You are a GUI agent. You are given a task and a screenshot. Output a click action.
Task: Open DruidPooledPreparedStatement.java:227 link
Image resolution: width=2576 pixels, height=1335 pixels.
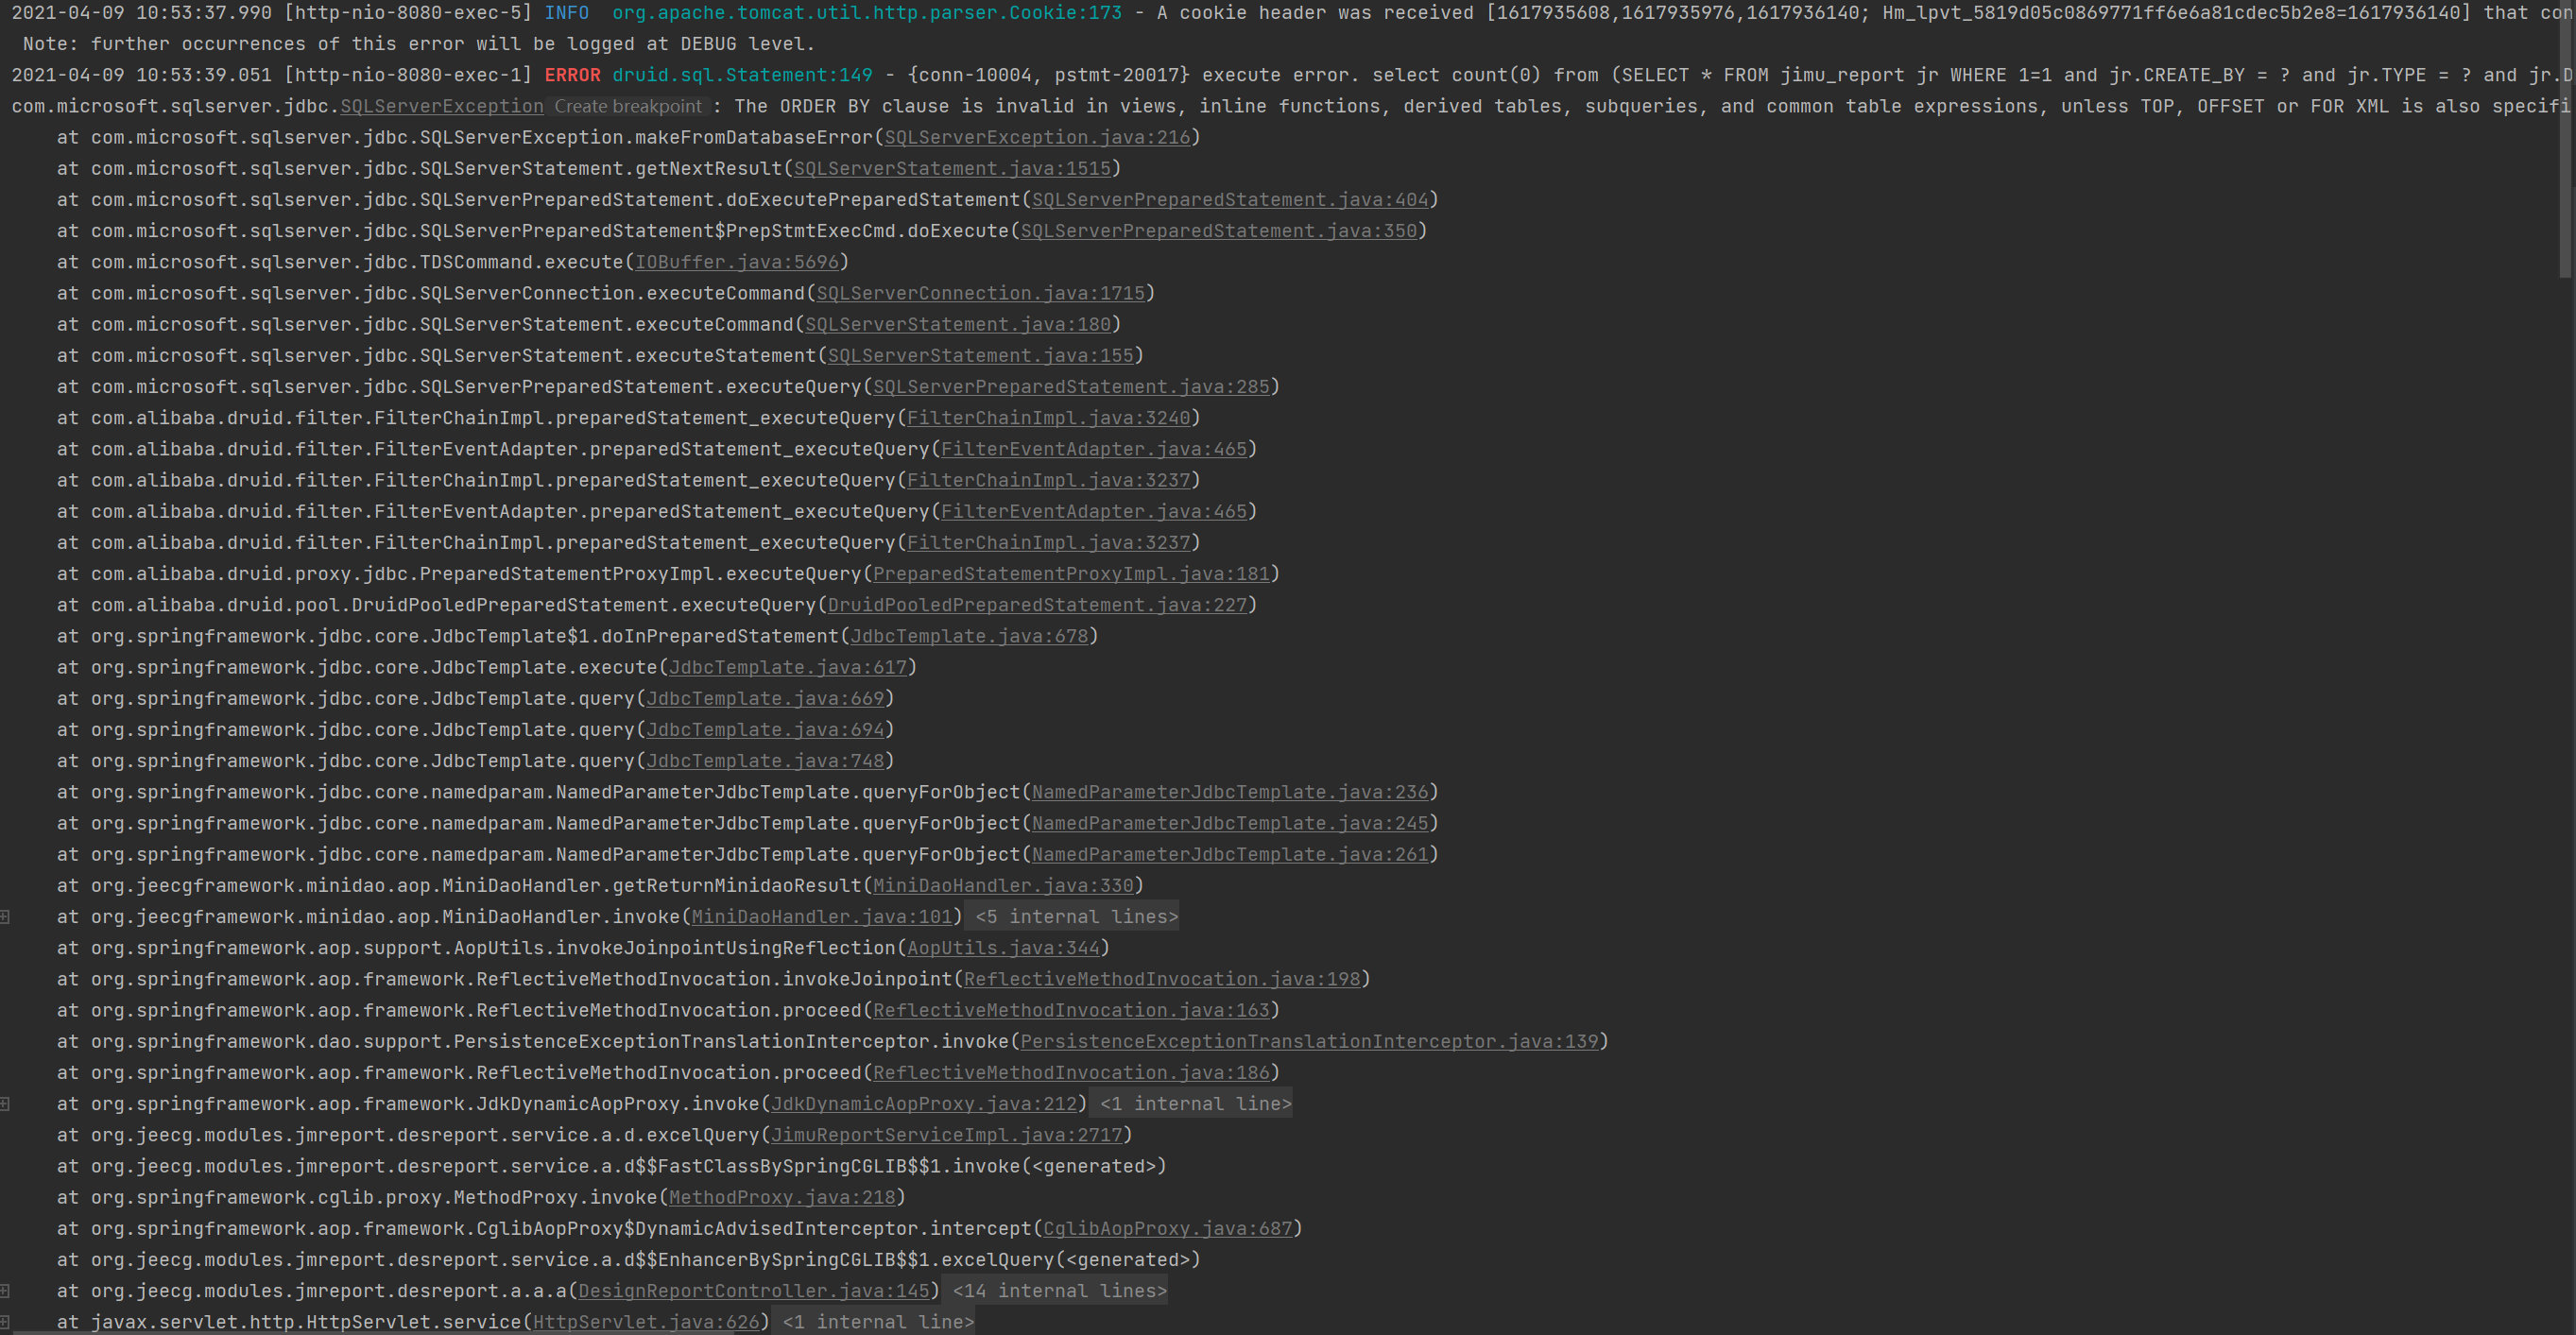(x=1037, y=604)
